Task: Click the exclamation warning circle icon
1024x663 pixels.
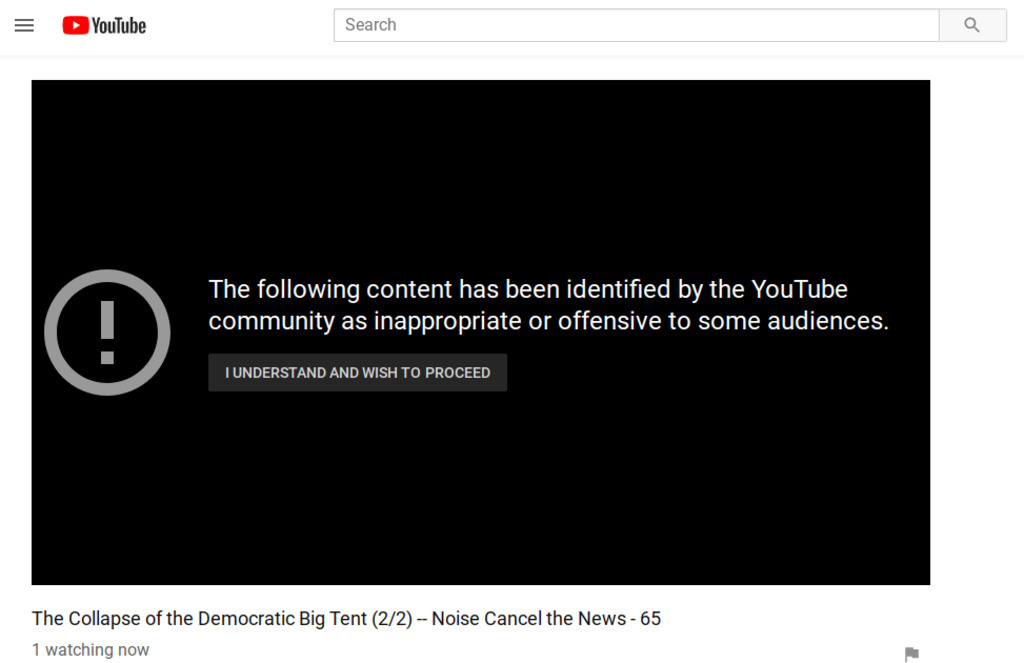Action: (107, 332)
